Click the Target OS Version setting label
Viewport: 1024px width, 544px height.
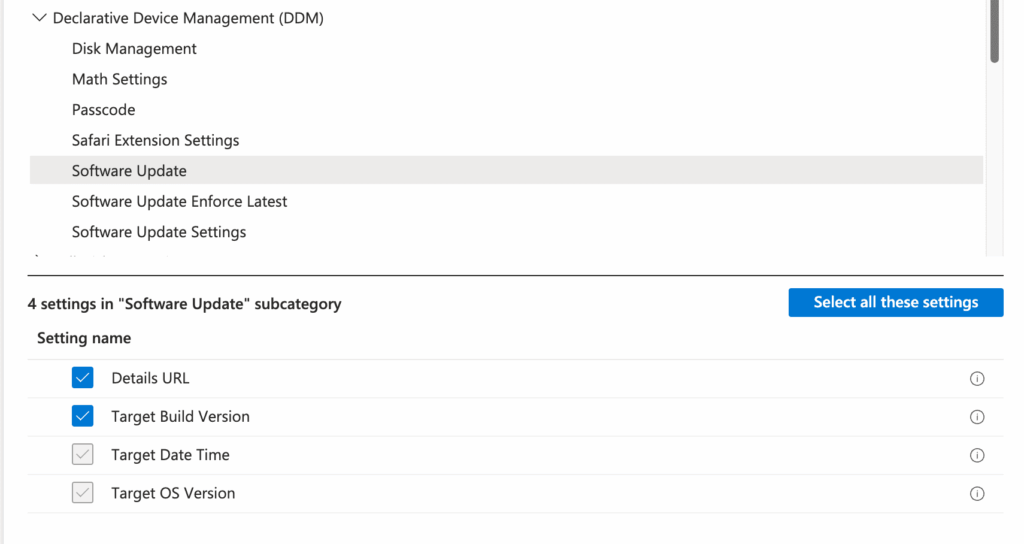pyautogui.click(x=173, y=493)
